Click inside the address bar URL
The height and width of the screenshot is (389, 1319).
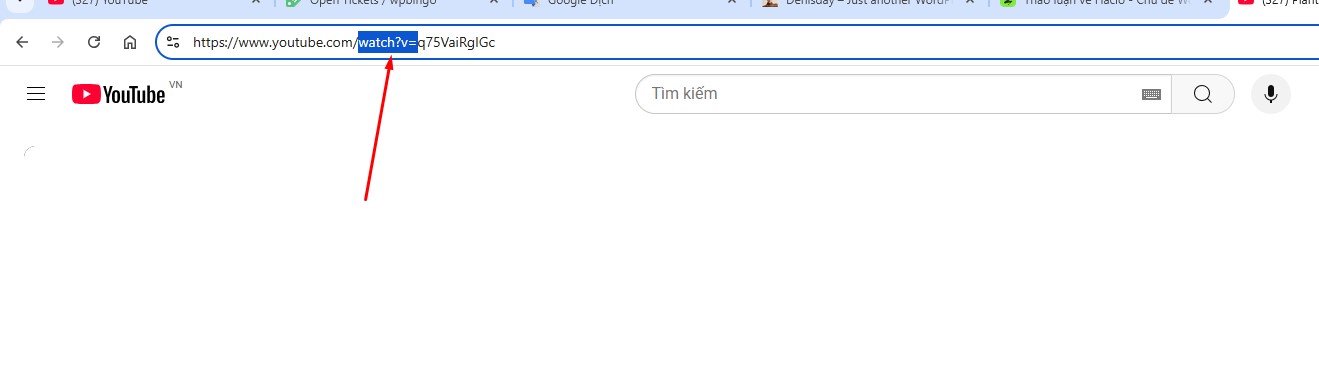(740, 42)
